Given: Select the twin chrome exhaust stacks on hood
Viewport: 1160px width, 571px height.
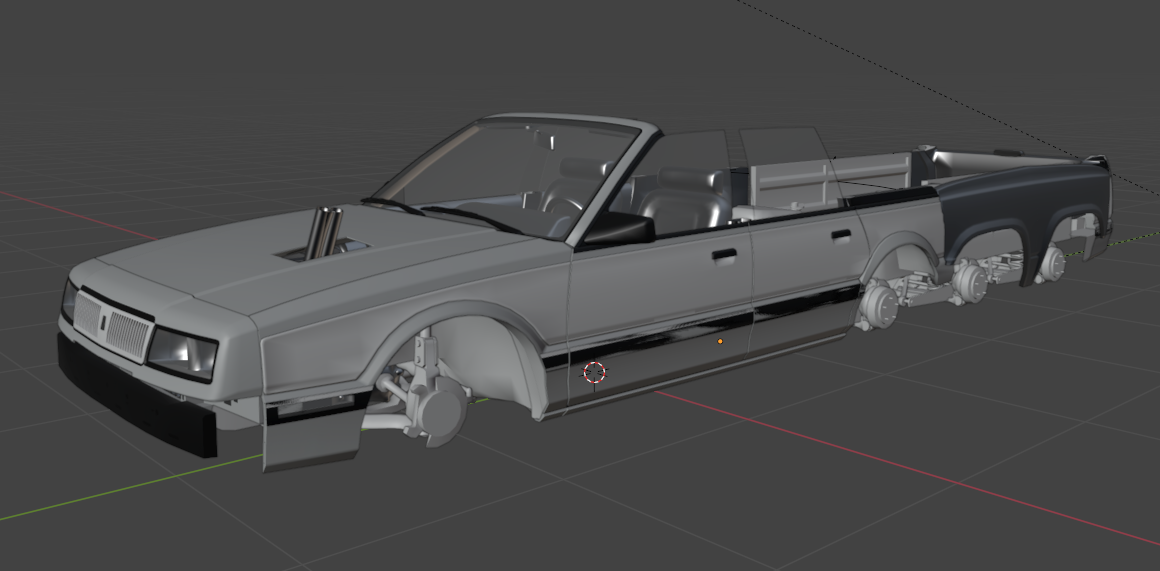Looking at the screenshot, I should (324, 232).
